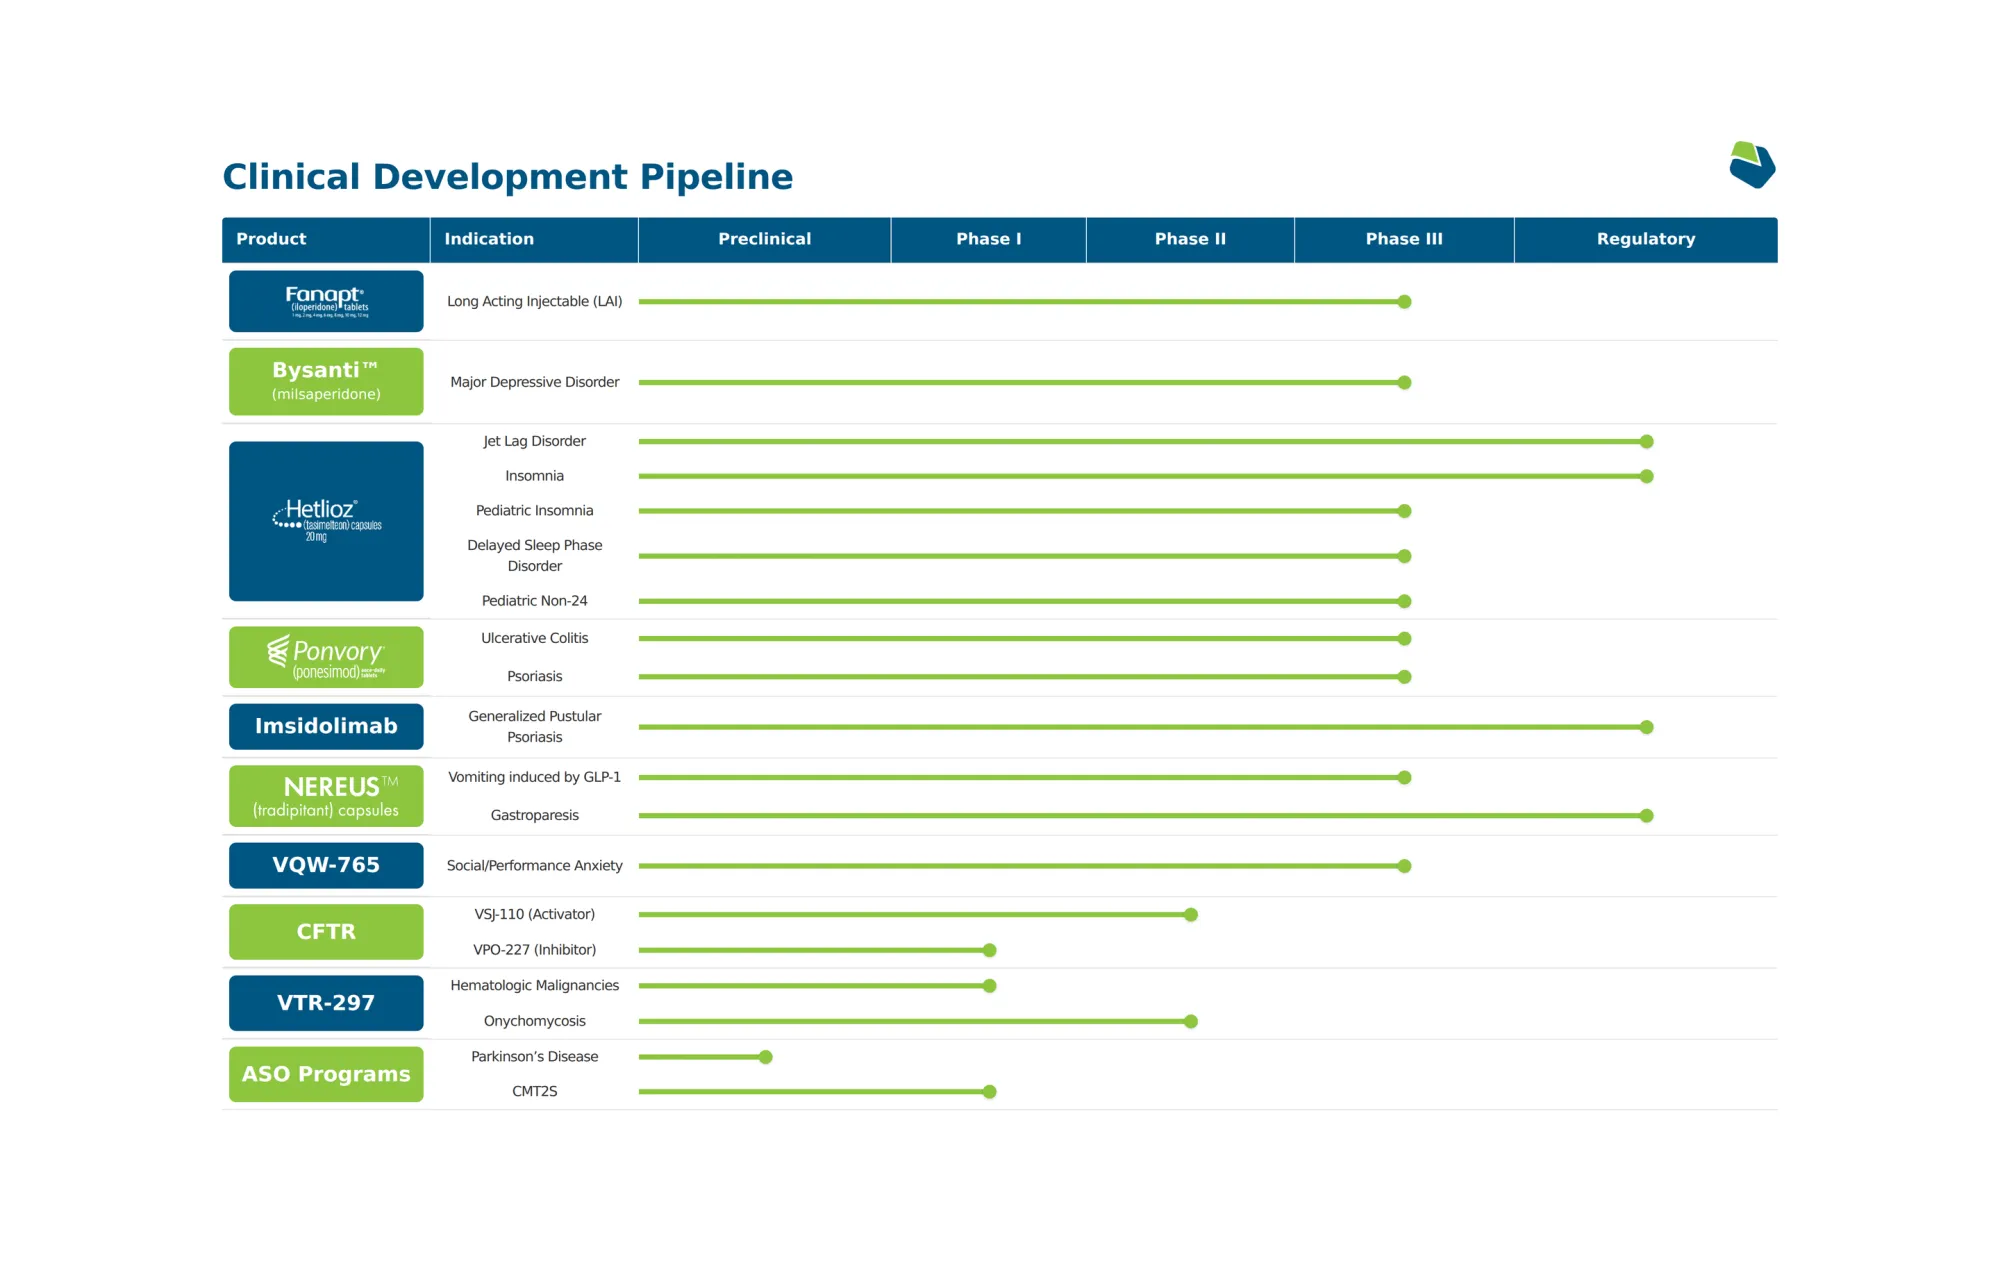Click the Pediatric Insomnia progress endpoint
The image size is (2000, 1261).
pos(1404,511)
